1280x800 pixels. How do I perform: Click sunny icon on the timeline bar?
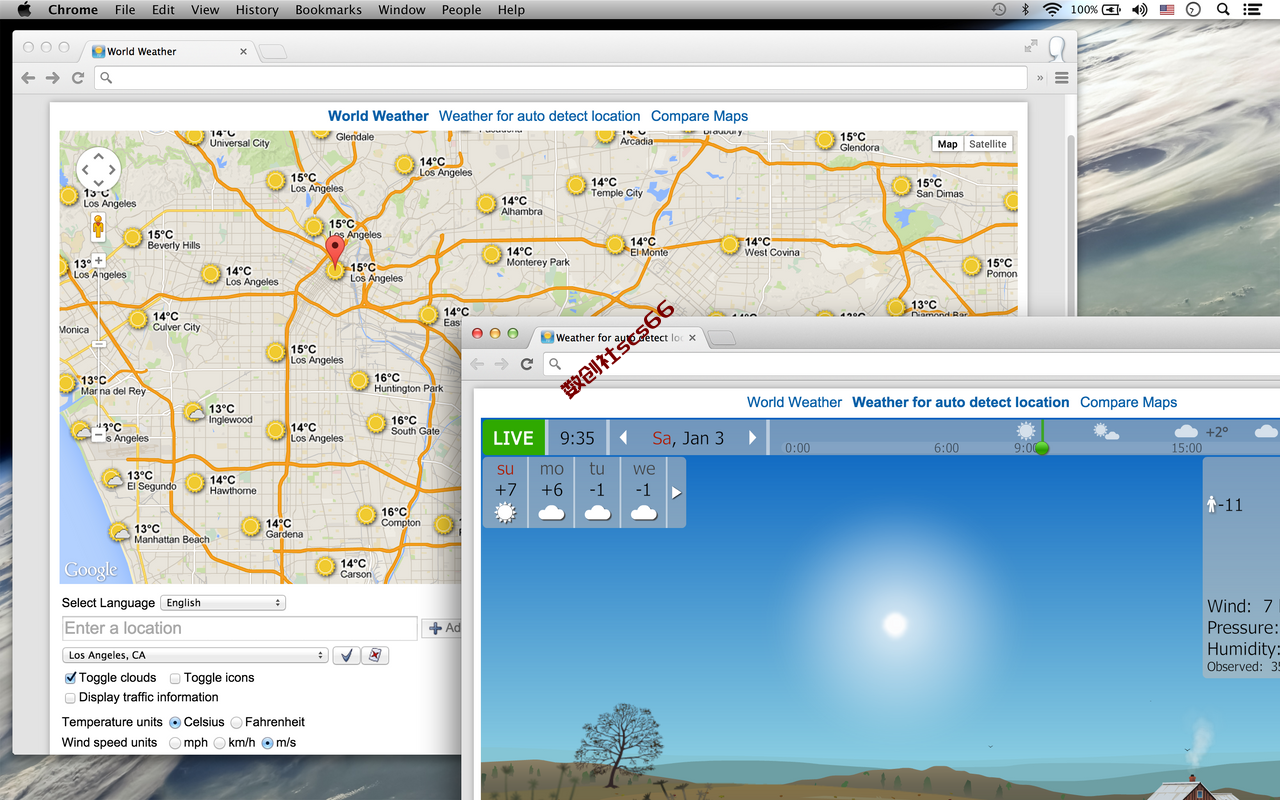[x=1026, y=431]
